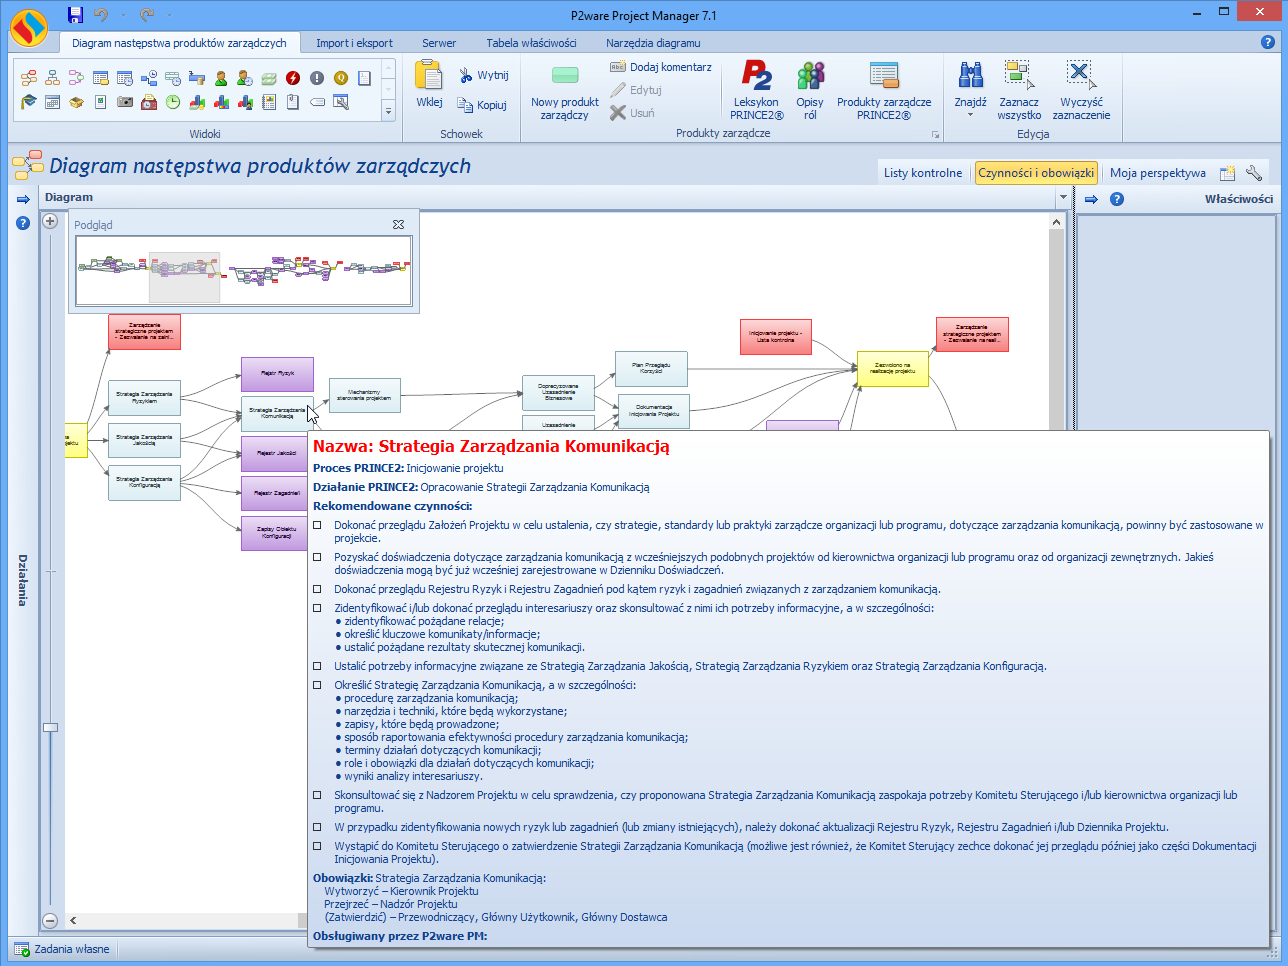Check the box for Dokonać przeglądu Rejestru Ryzyk
Screen dimensions: 1288x966
click(x=317, y=589)
